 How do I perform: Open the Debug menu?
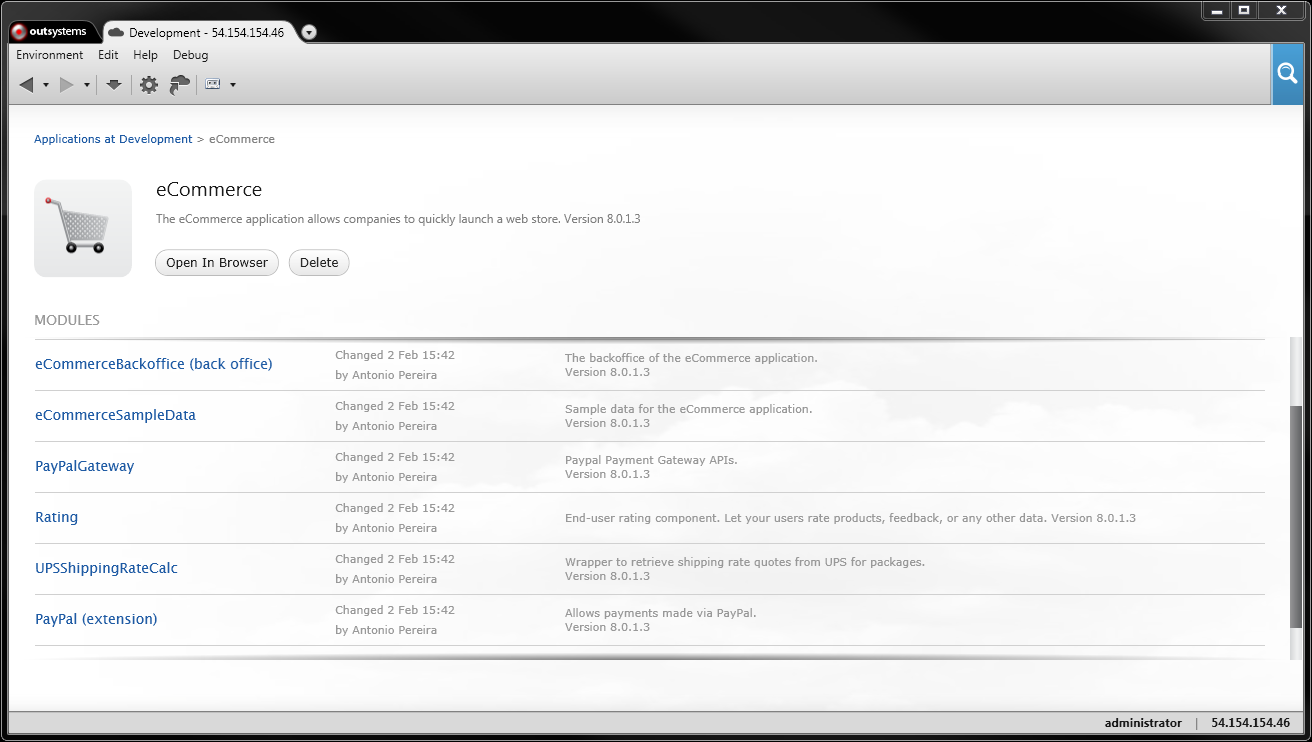pyautogui.click(x=190, y=55)
